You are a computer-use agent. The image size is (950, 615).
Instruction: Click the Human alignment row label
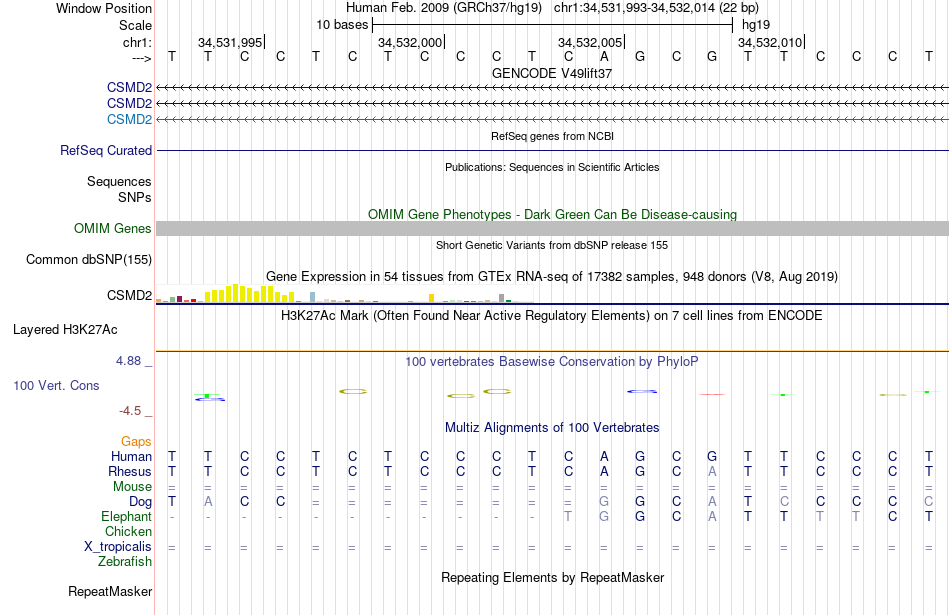(131, 456)
